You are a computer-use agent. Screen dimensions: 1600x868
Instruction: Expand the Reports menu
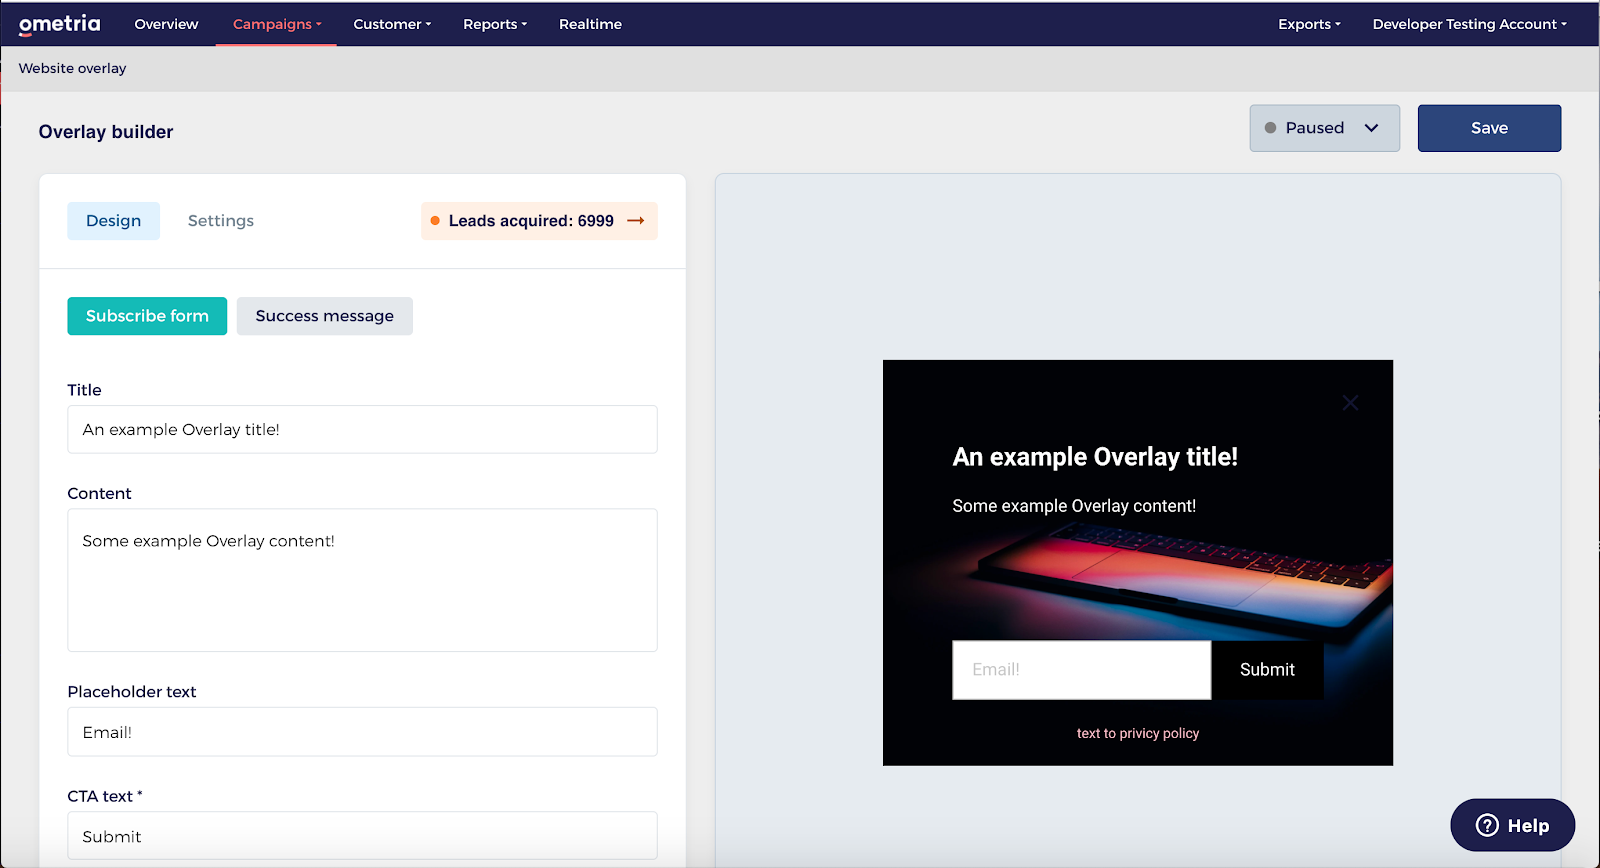click(x=495, y=24)
